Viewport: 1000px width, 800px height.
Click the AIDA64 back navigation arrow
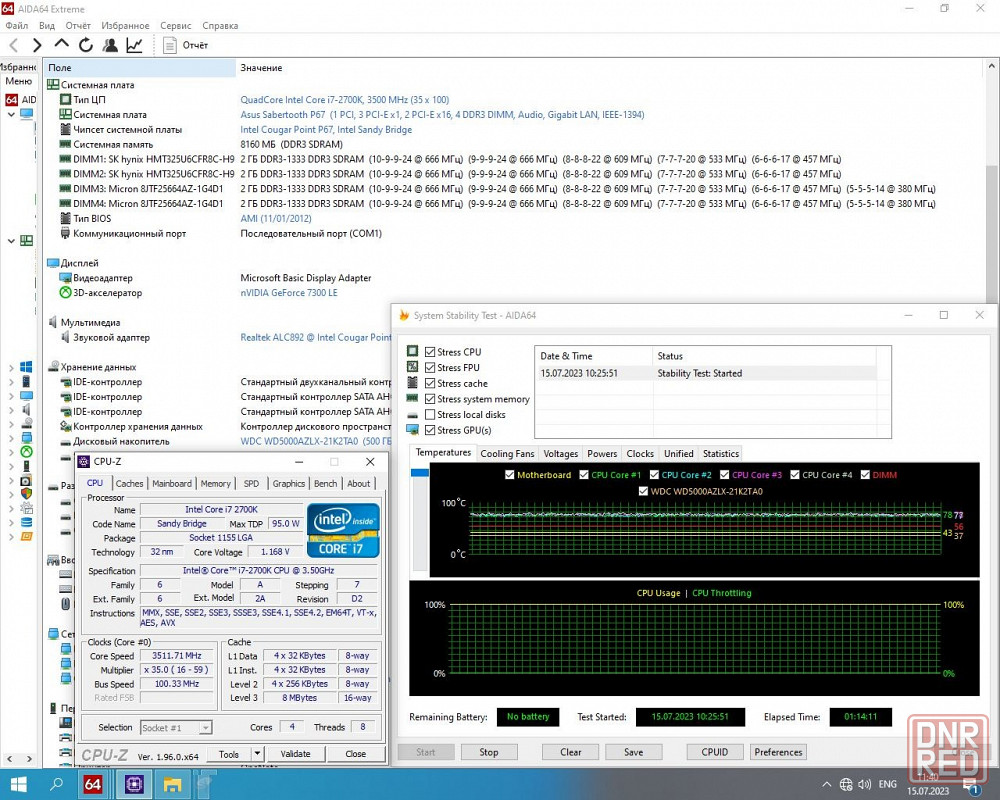pos(13,45)
